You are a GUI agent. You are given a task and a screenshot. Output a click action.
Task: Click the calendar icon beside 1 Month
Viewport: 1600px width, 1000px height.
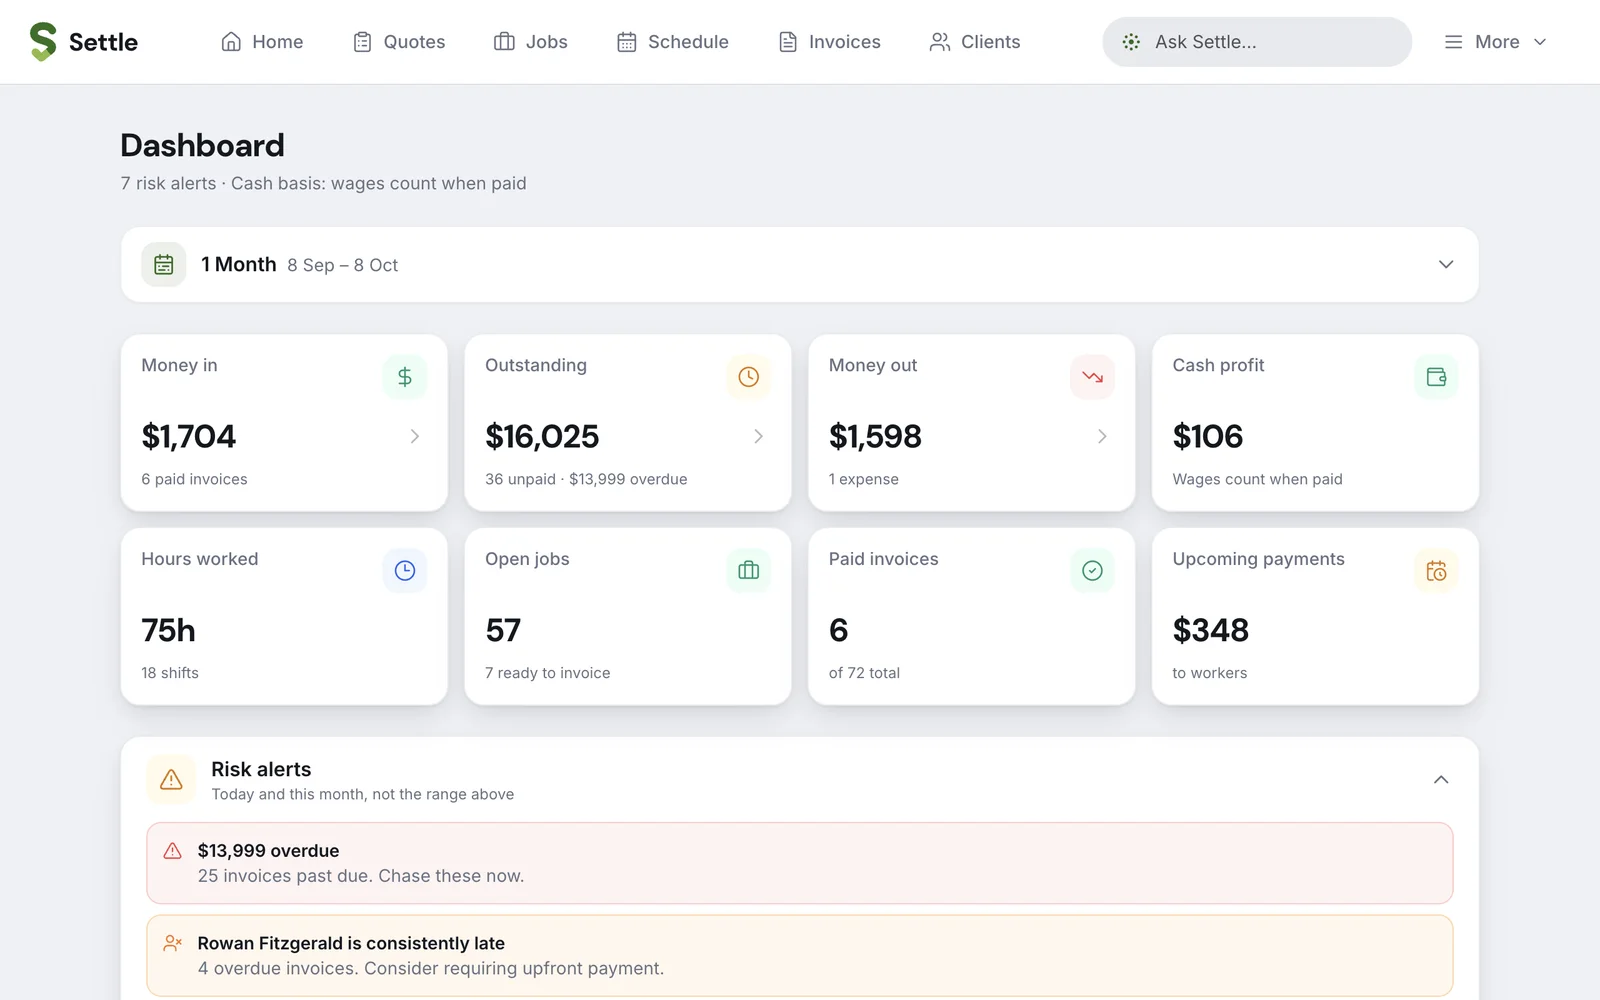click(x=164, y=264)
